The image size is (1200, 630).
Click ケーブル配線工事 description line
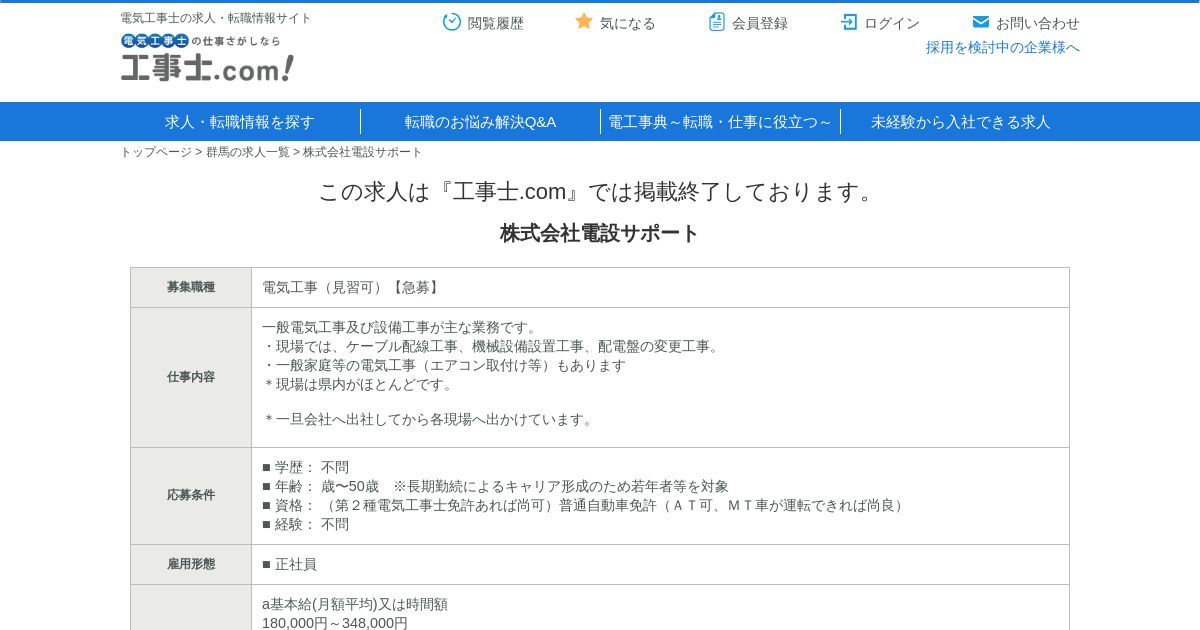(493, 346)
